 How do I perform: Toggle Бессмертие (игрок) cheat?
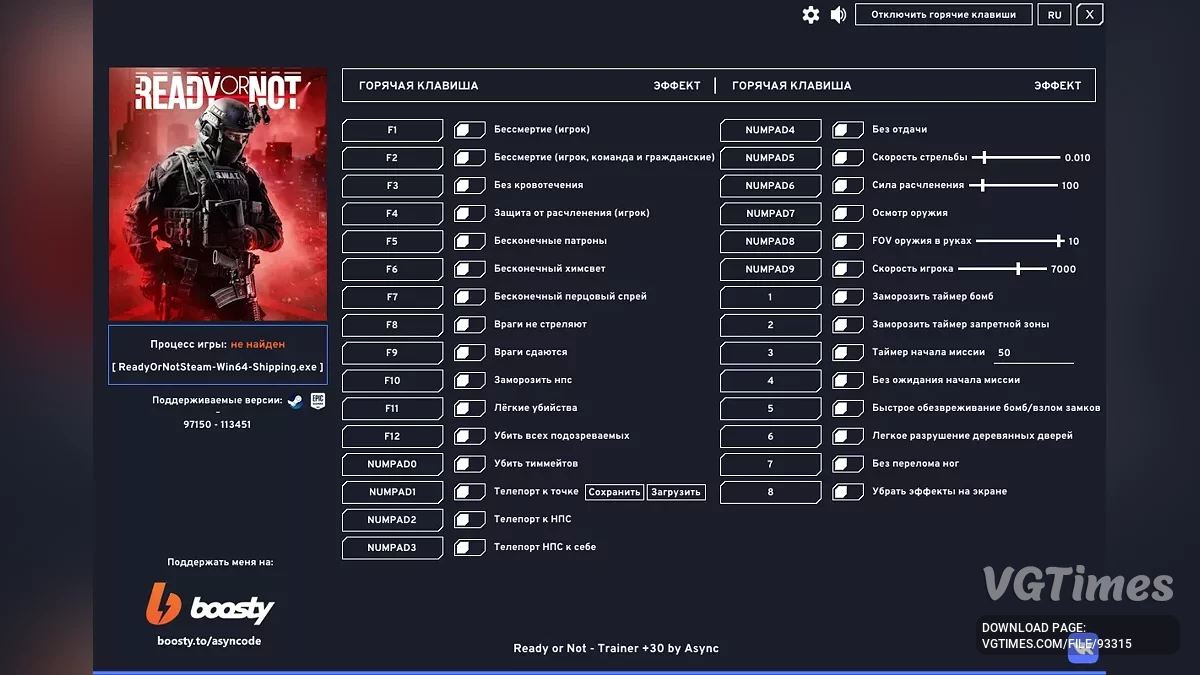469,130
